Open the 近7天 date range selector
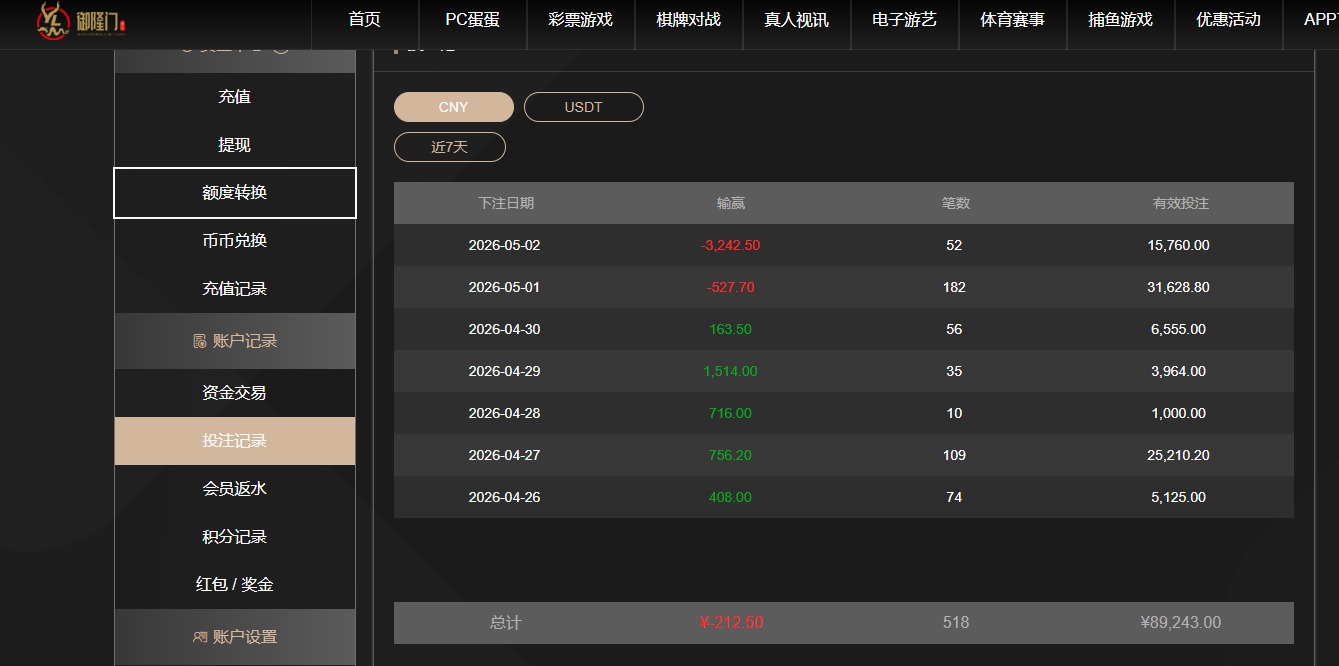 [450, 147]
